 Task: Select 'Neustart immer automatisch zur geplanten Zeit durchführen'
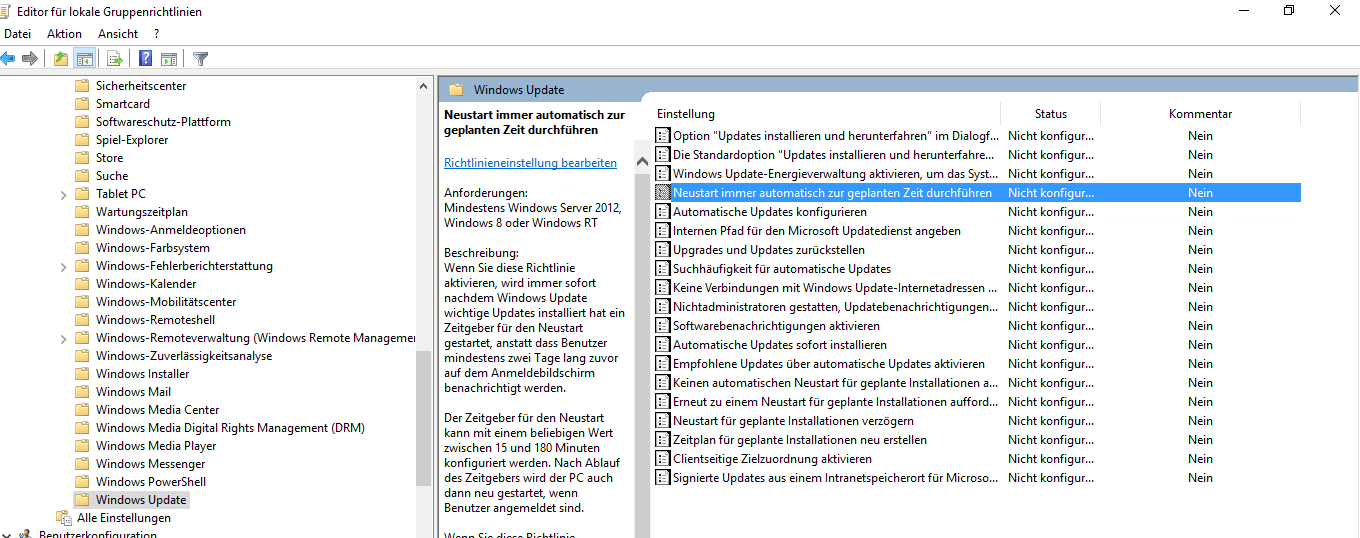click(x=978, y=193)
